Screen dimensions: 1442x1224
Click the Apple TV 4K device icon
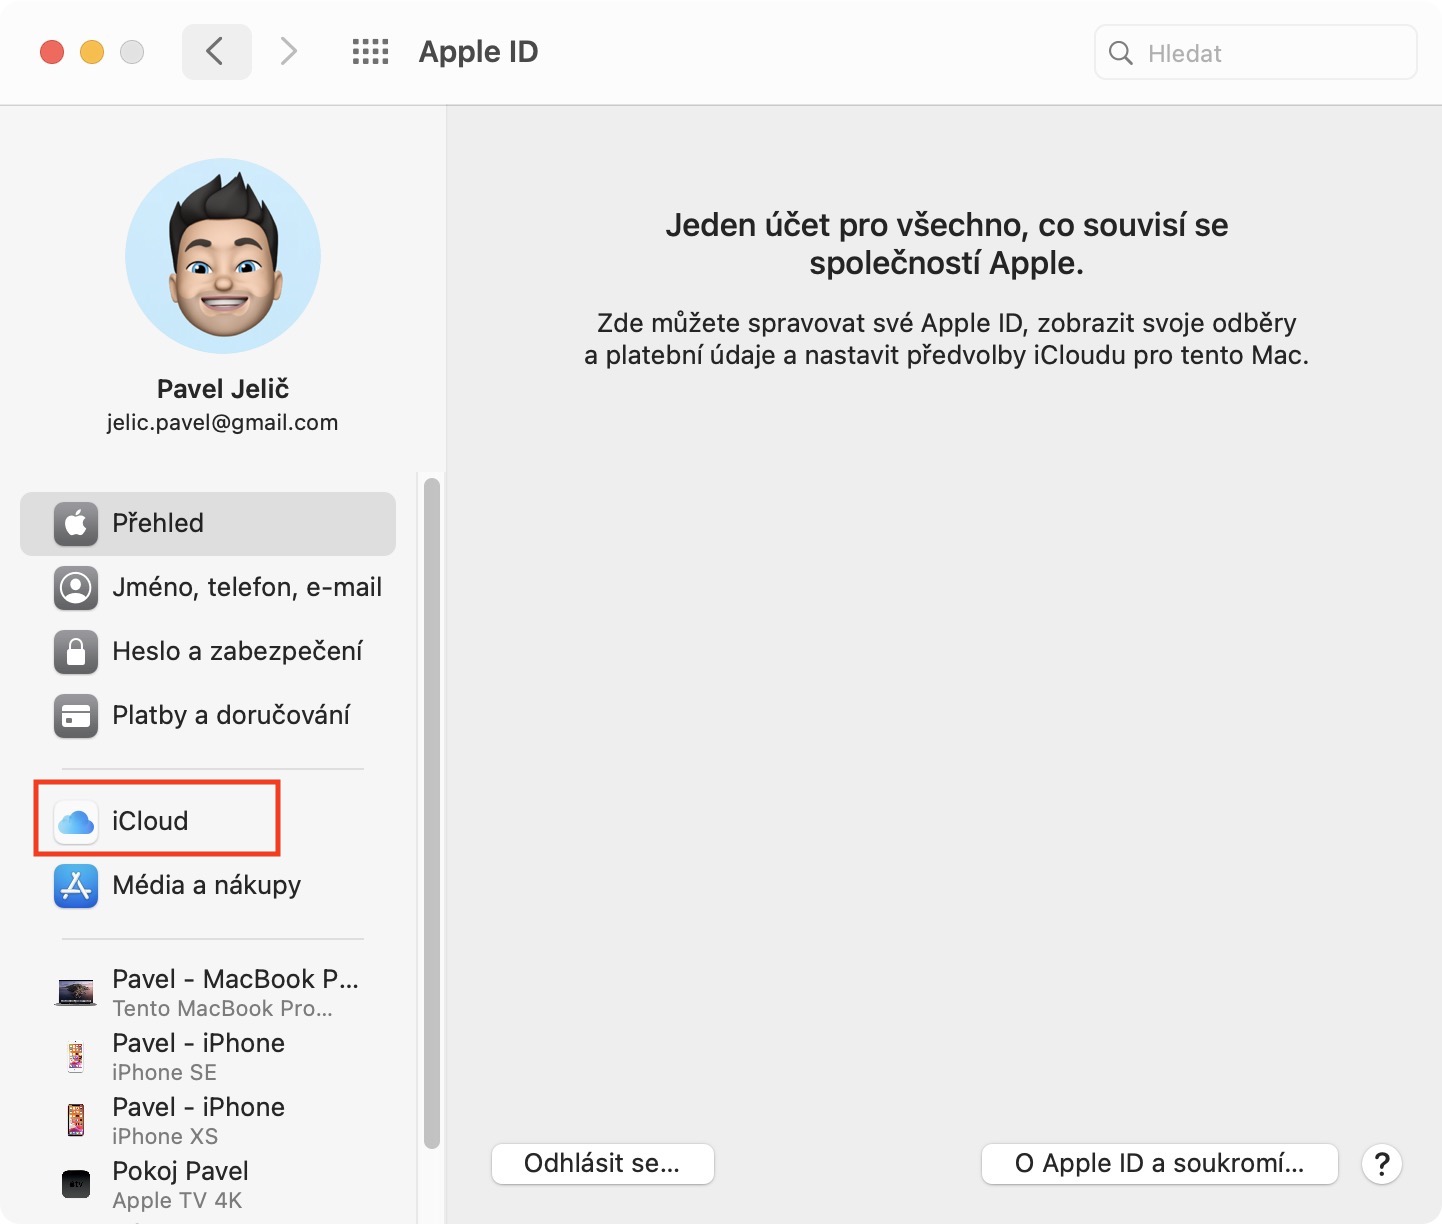point(76,1184)
